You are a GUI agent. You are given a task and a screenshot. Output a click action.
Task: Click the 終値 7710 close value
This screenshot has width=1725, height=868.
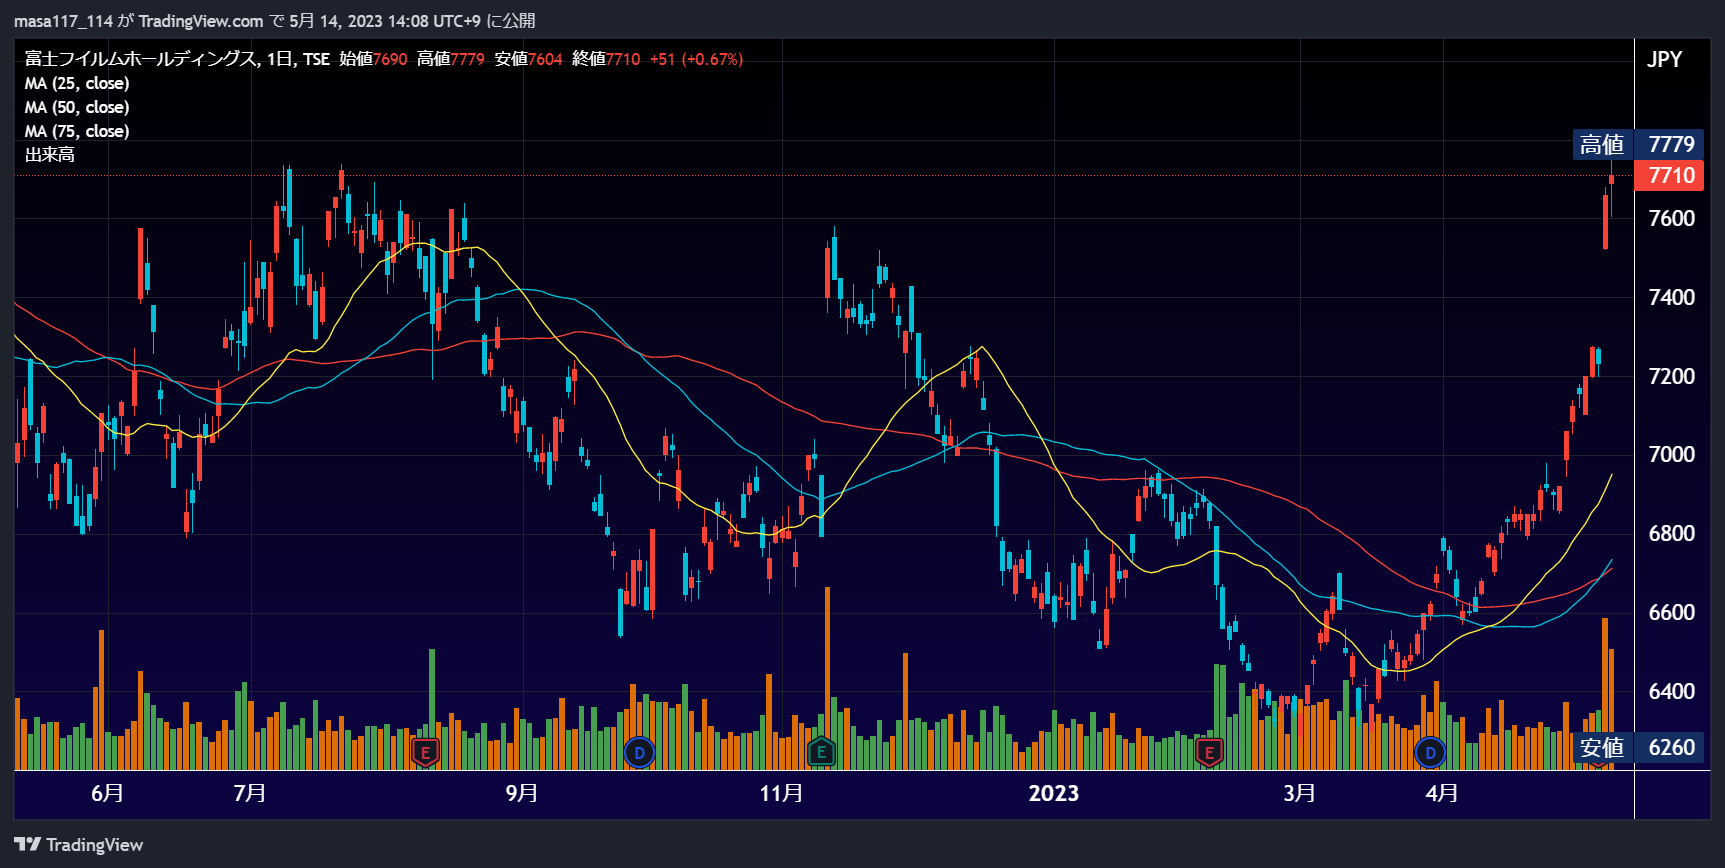click(x=606, y=59)
